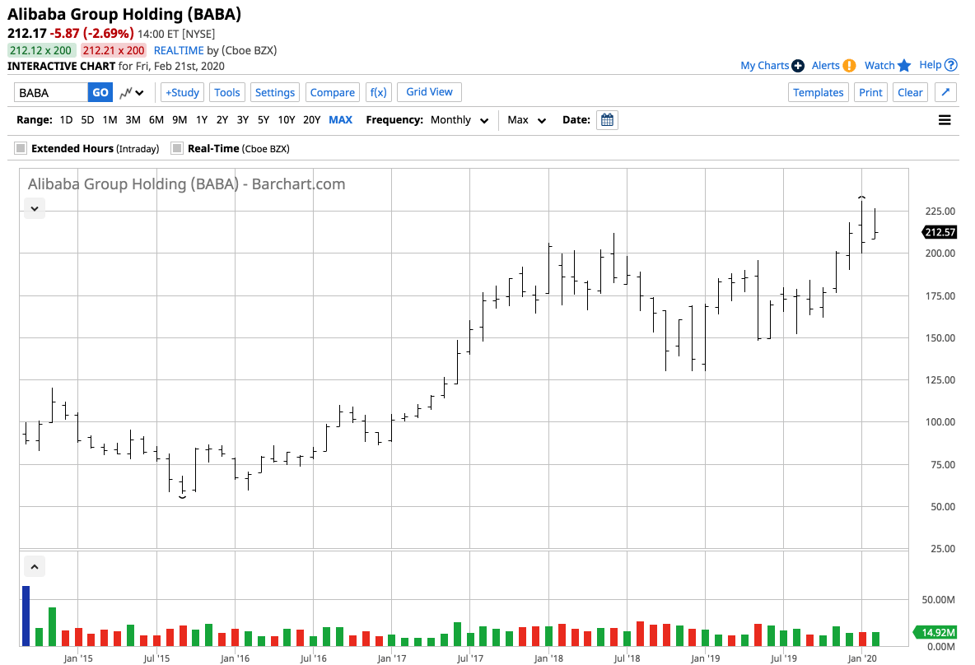Click the 50.00M volume axis label

[x=938, y=600]
